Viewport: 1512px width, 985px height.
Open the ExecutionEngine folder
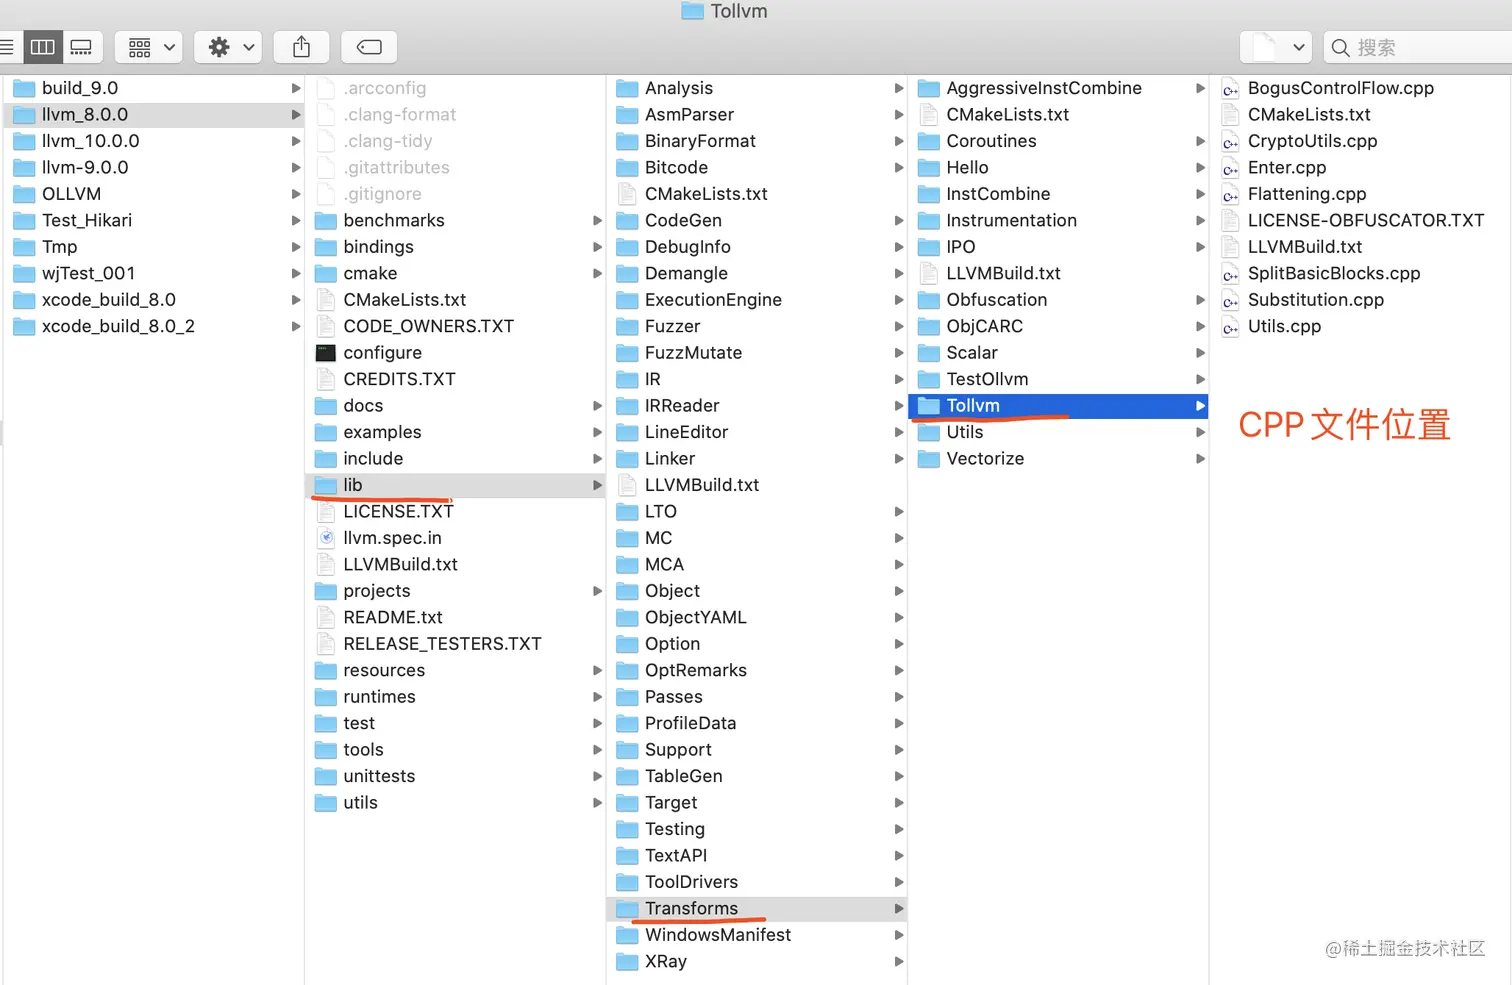757,300
